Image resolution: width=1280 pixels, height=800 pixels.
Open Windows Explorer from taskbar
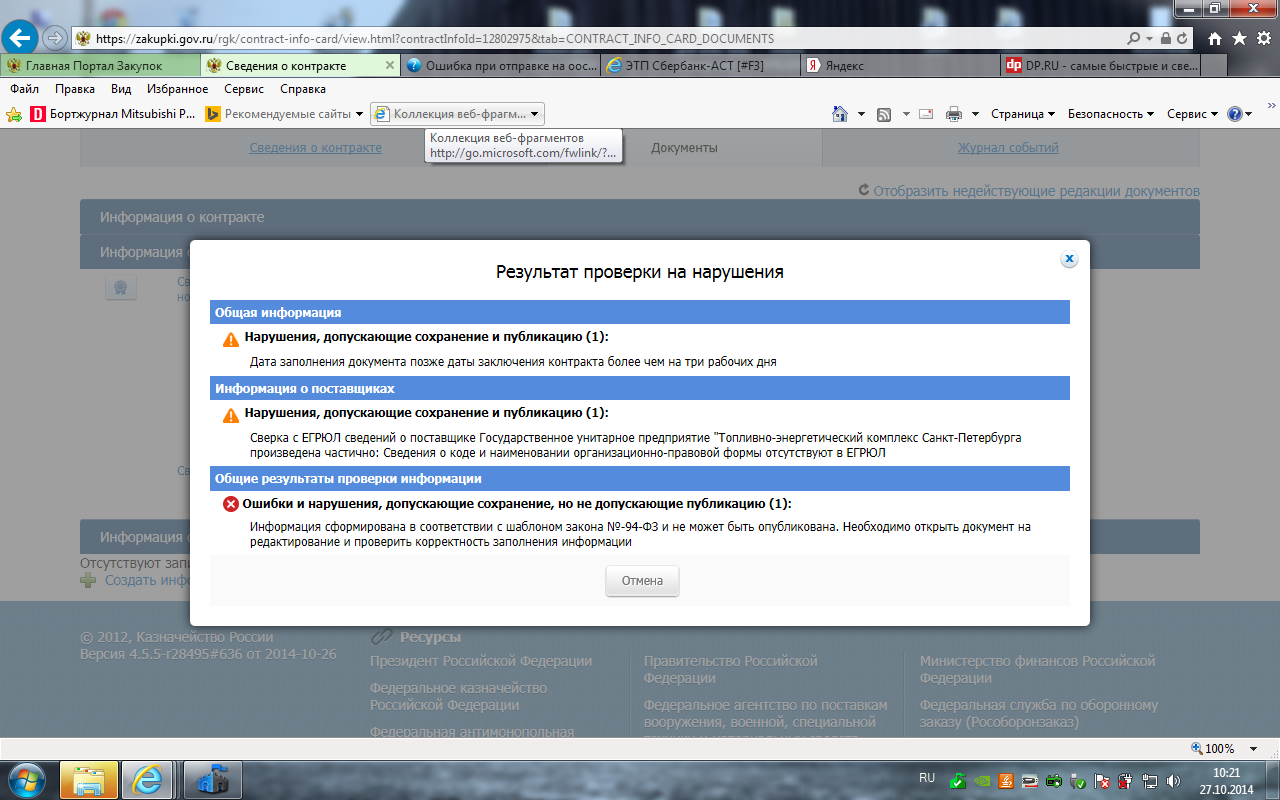point(89,780)
